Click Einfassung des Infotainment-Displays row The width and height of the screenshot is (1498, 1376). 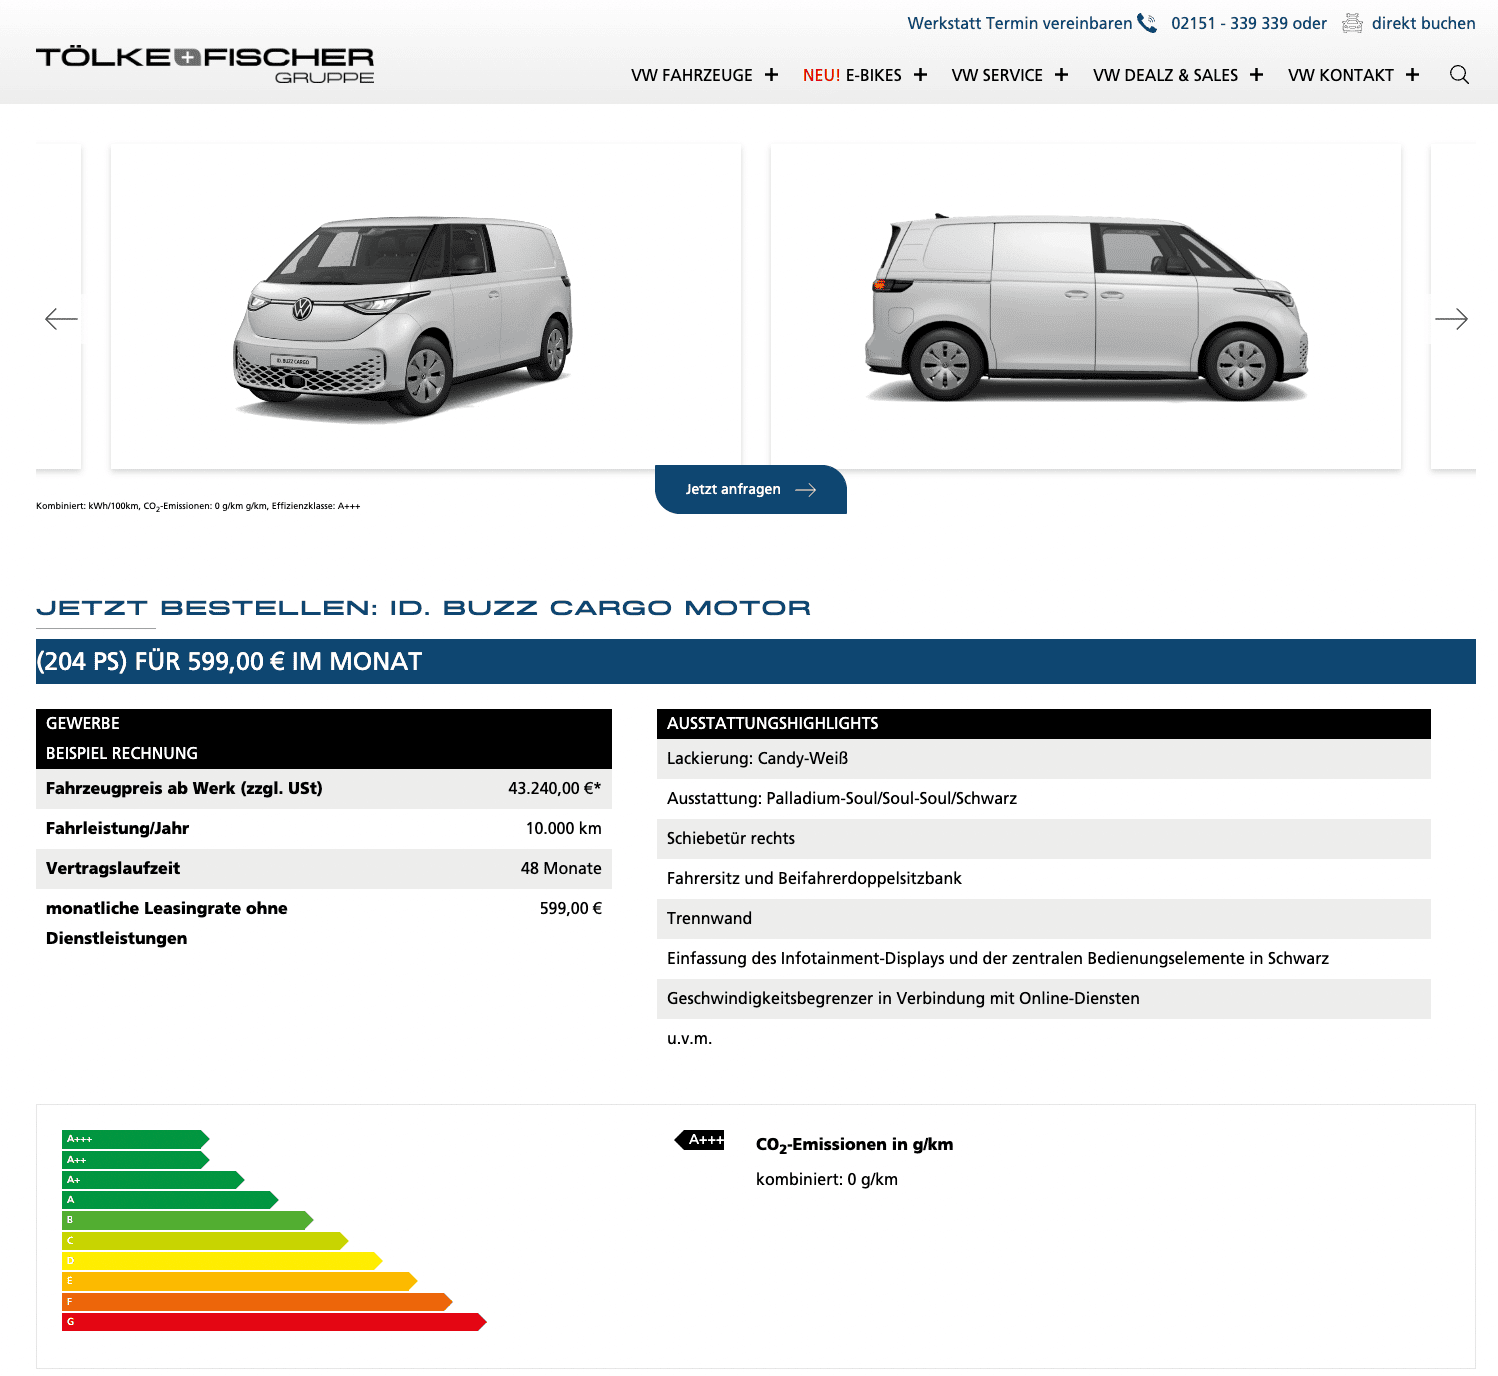pyautogui.click(x=1044, y=958)
